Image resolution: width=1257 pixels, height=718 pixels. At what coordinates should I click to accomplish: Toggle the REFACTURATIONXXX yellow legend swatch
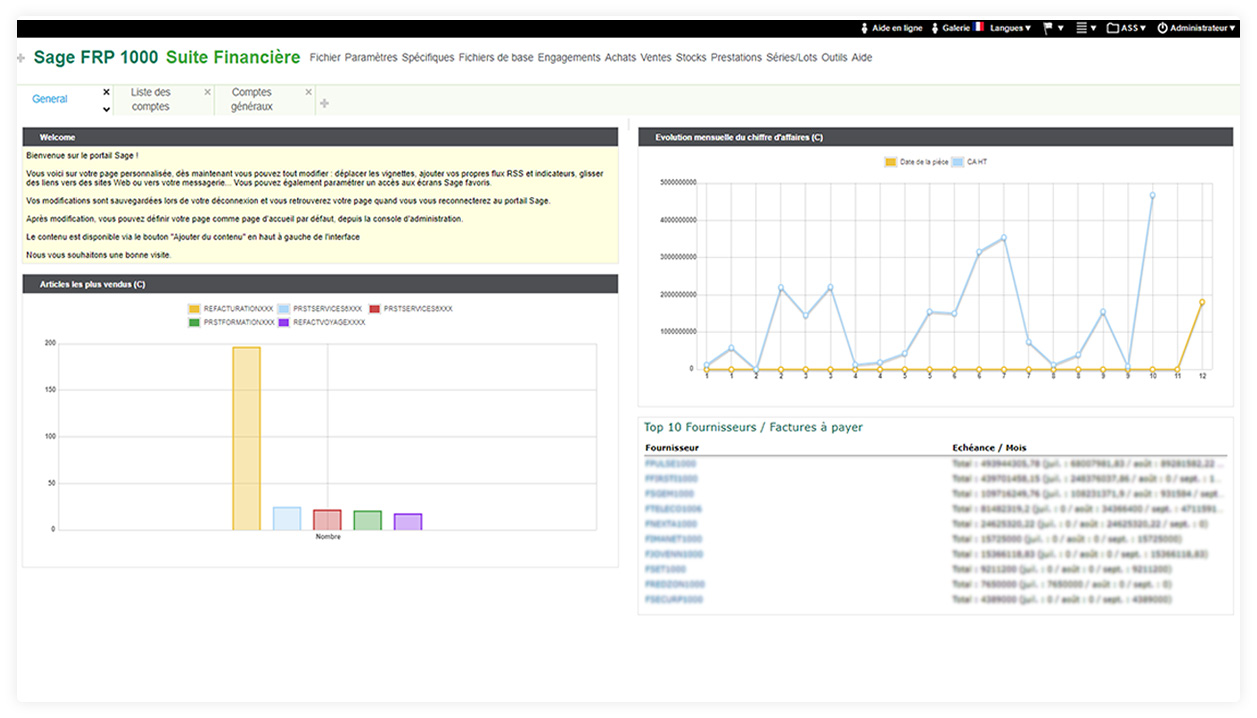click(x=194, y=309)
